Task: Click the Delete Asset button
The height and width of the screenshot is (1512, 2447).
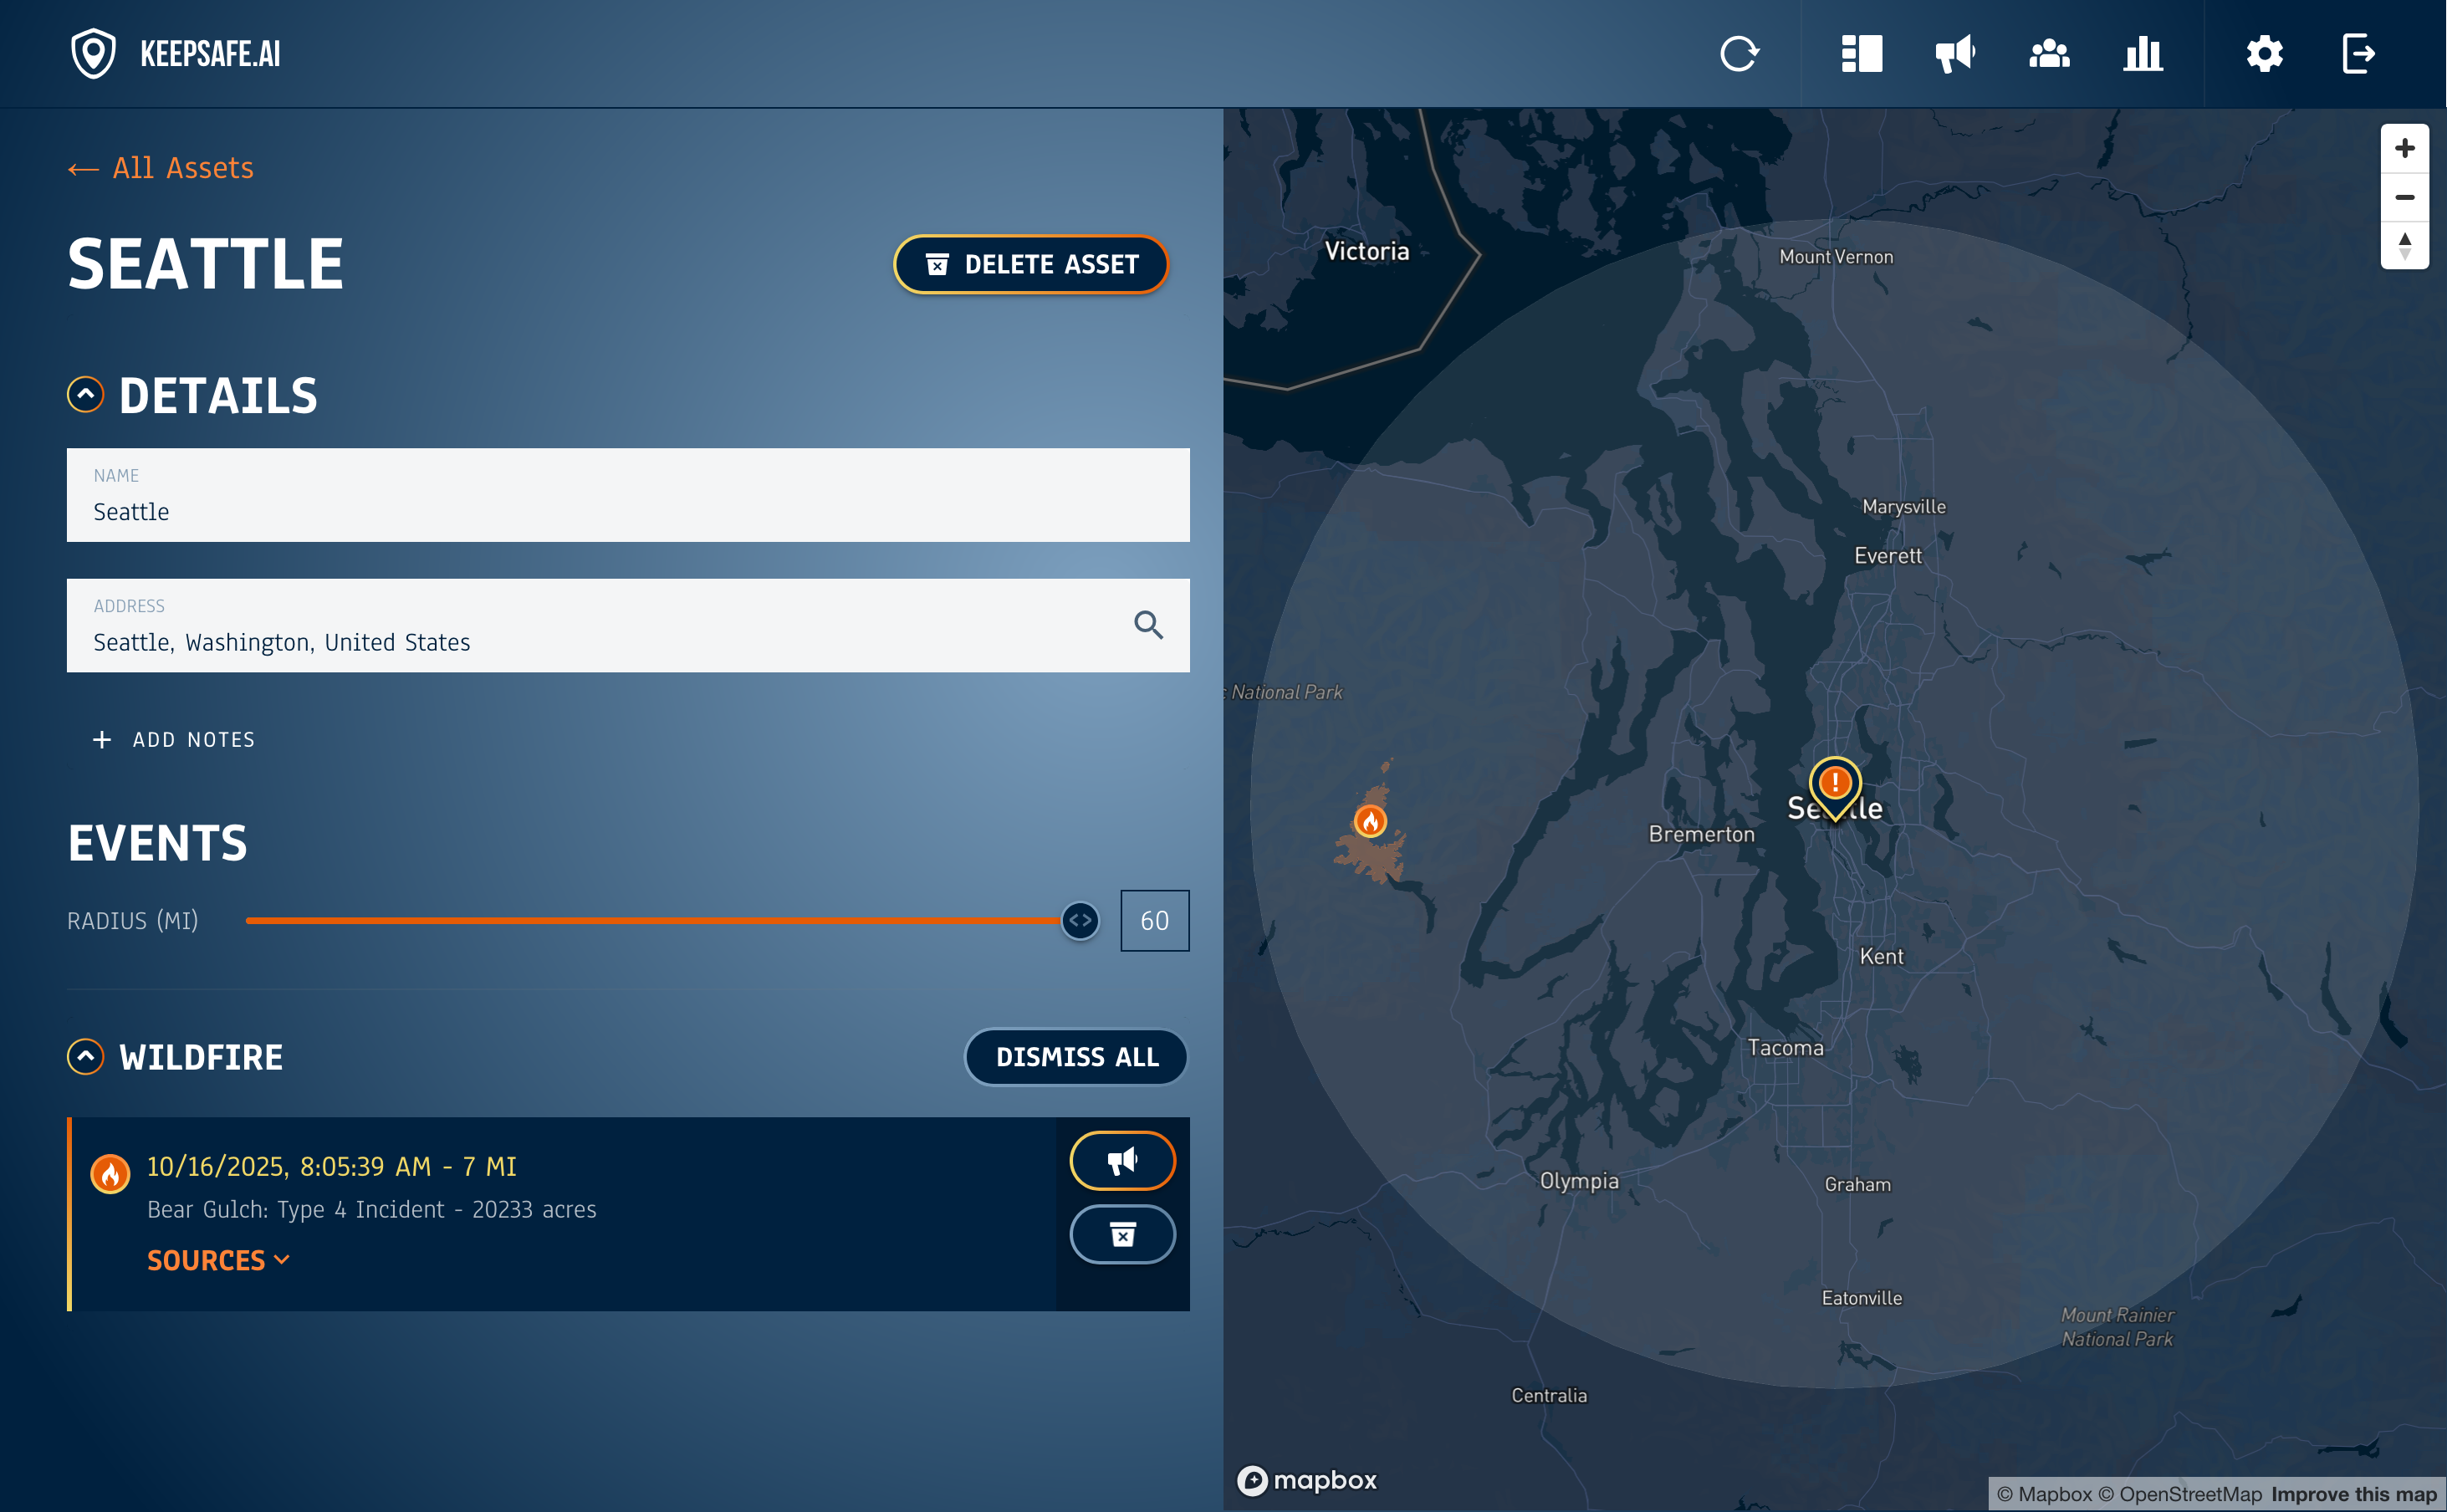Action: coord(1031,264)
